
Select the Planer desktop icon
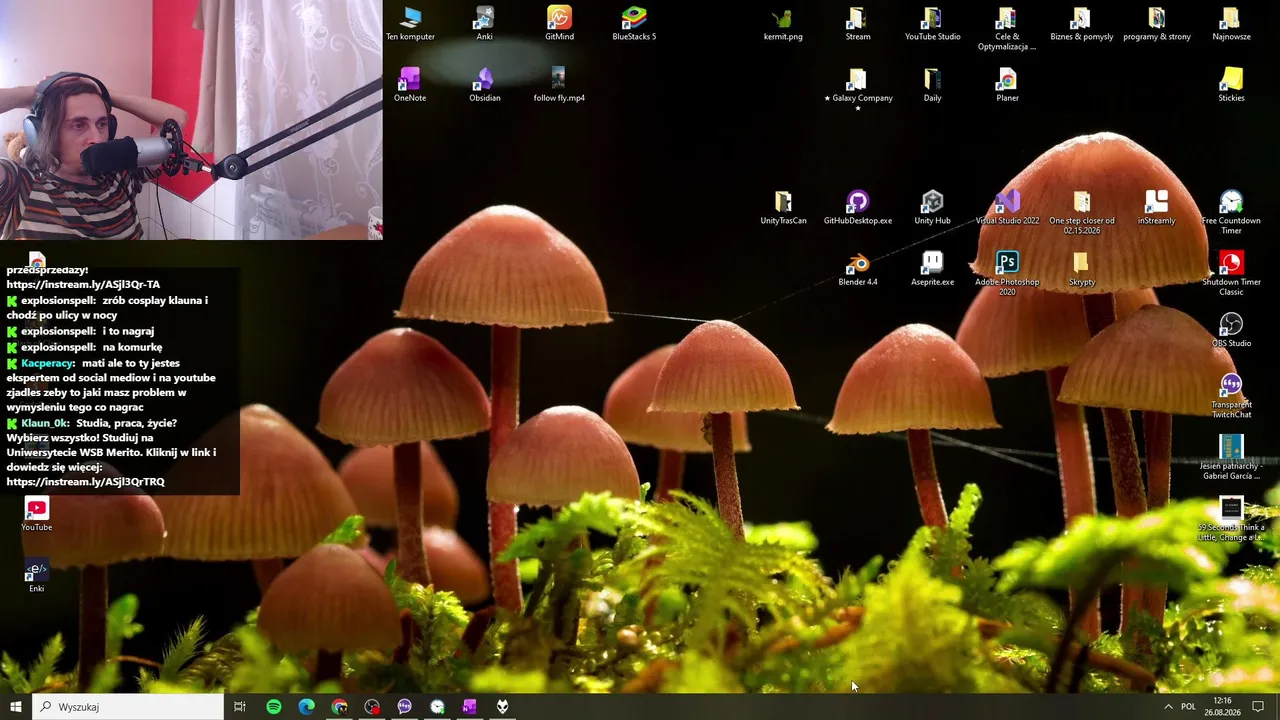click(1007, 85)
